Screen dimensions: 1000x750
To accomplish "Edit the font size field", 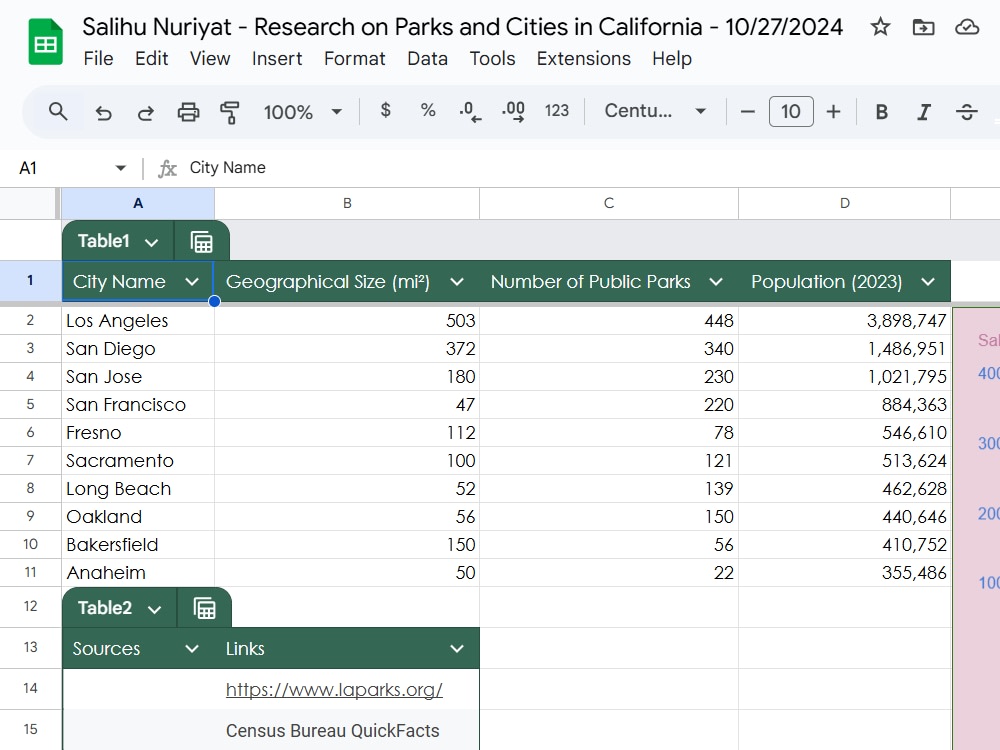I will pyautogui.click(x=791, y=112).
